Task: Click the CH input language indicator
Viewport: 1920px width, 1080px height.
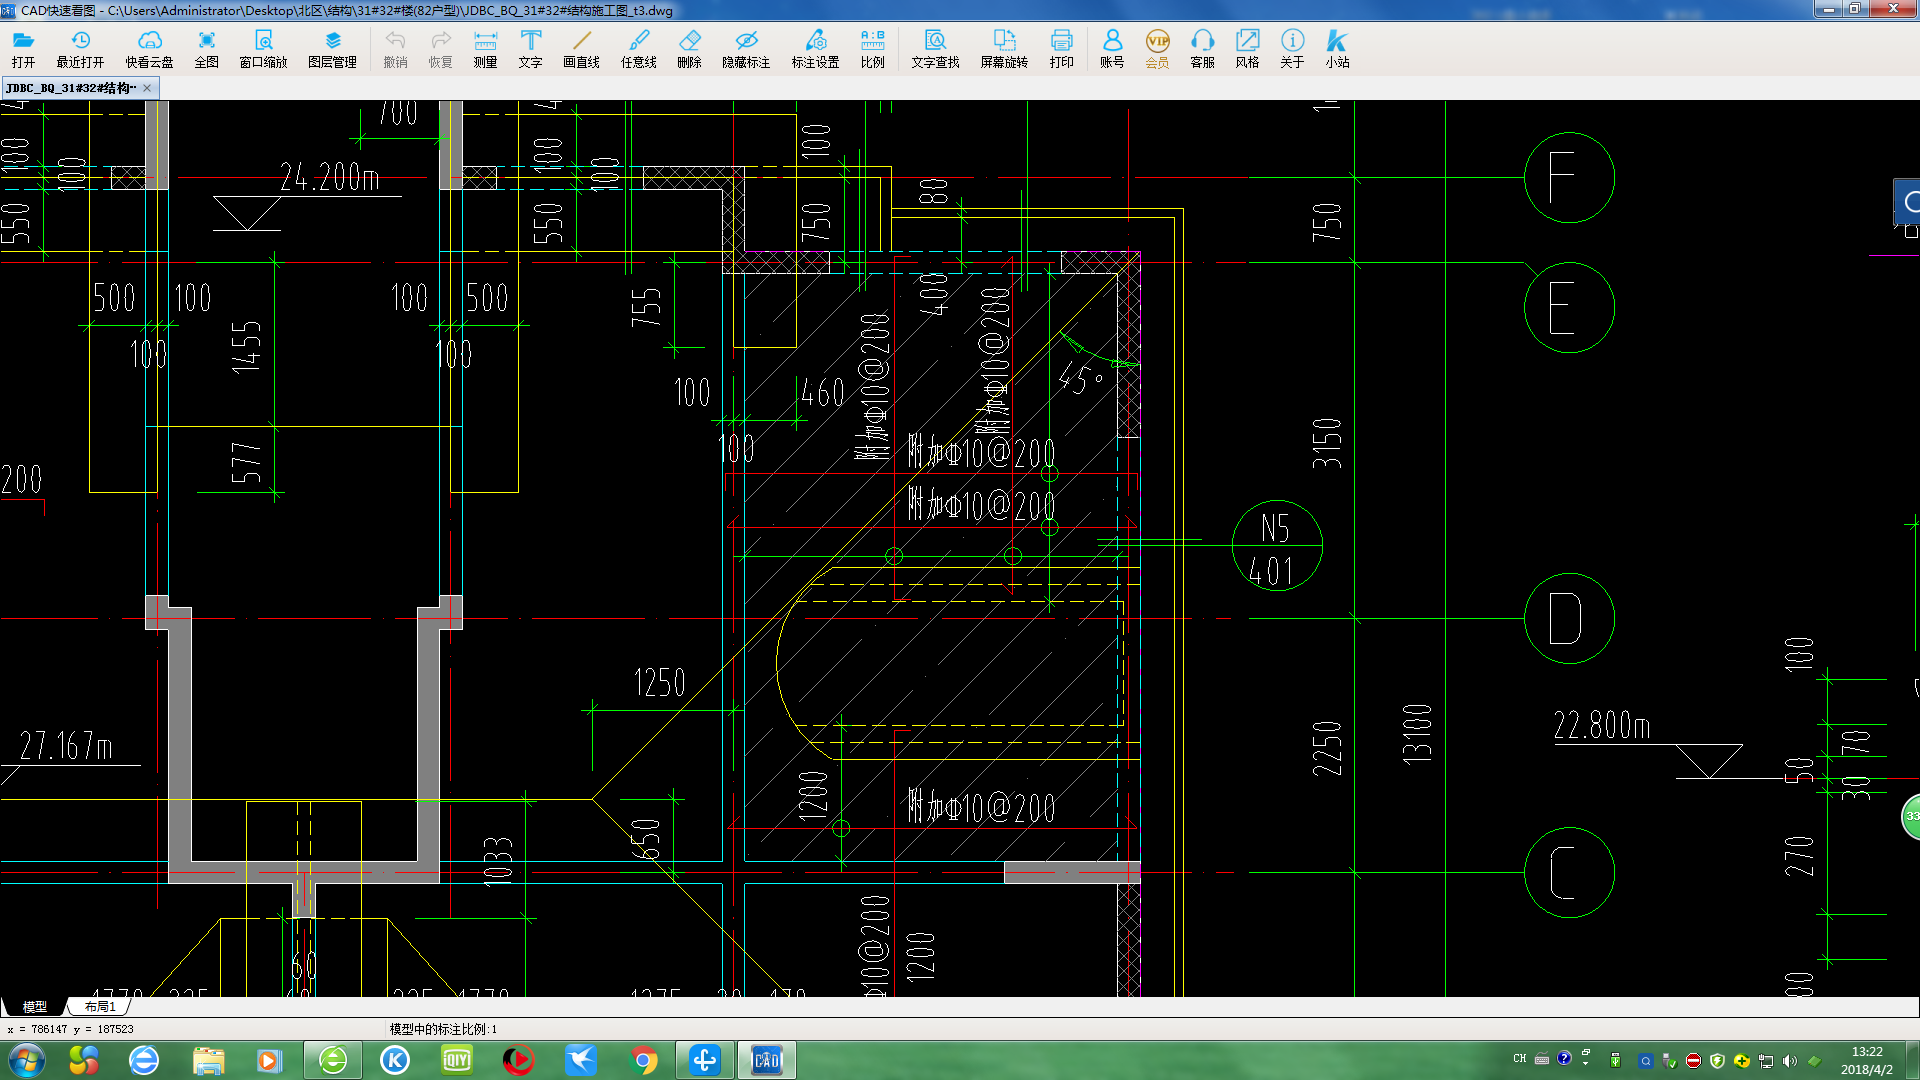Action: pos(1520,1058)
